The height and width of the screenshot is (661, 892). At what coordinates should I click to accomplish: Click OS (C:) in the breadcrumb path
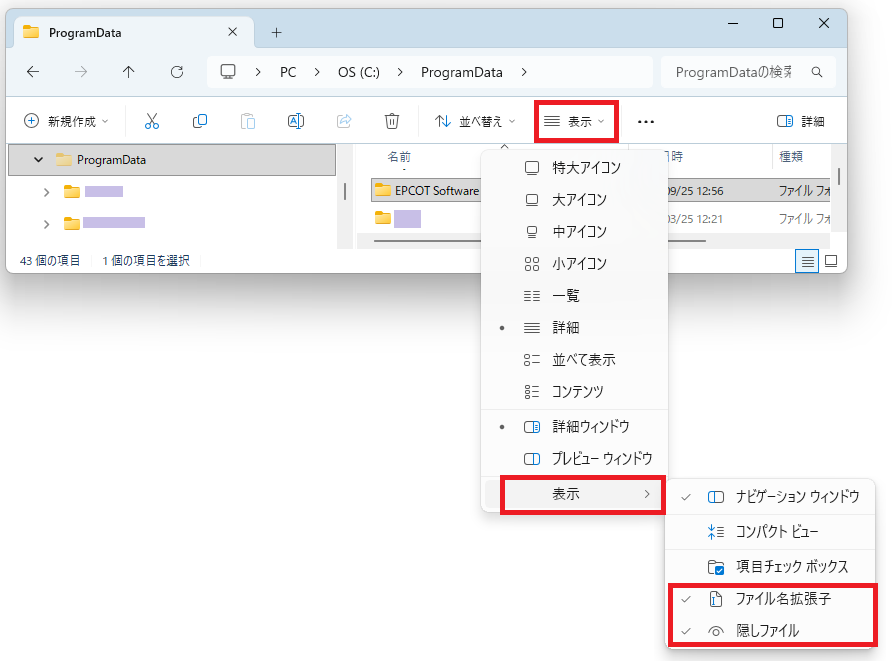click(356, 72)
